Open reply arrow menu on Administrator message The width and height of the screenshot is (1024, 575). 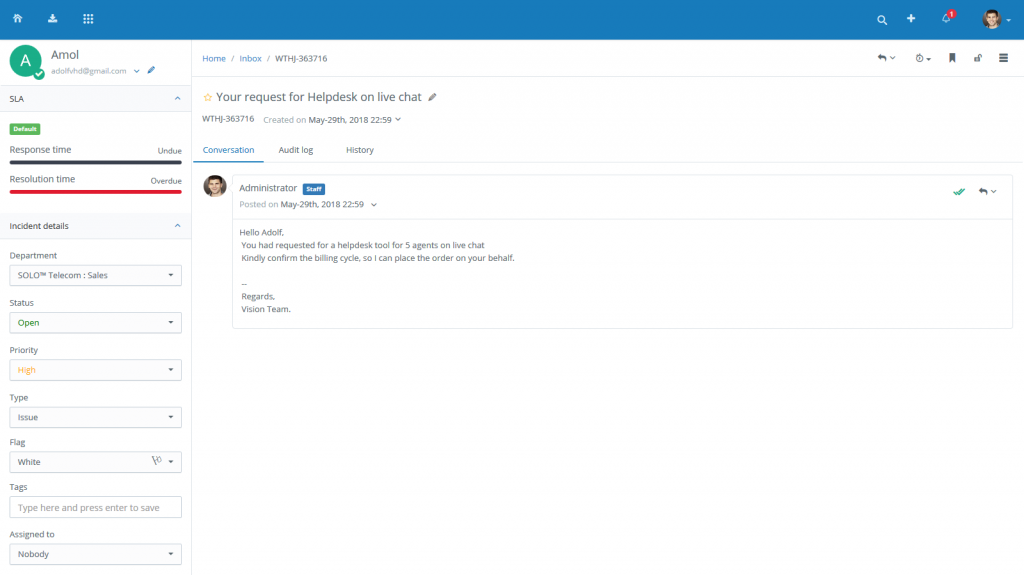(x=987, y=191)
